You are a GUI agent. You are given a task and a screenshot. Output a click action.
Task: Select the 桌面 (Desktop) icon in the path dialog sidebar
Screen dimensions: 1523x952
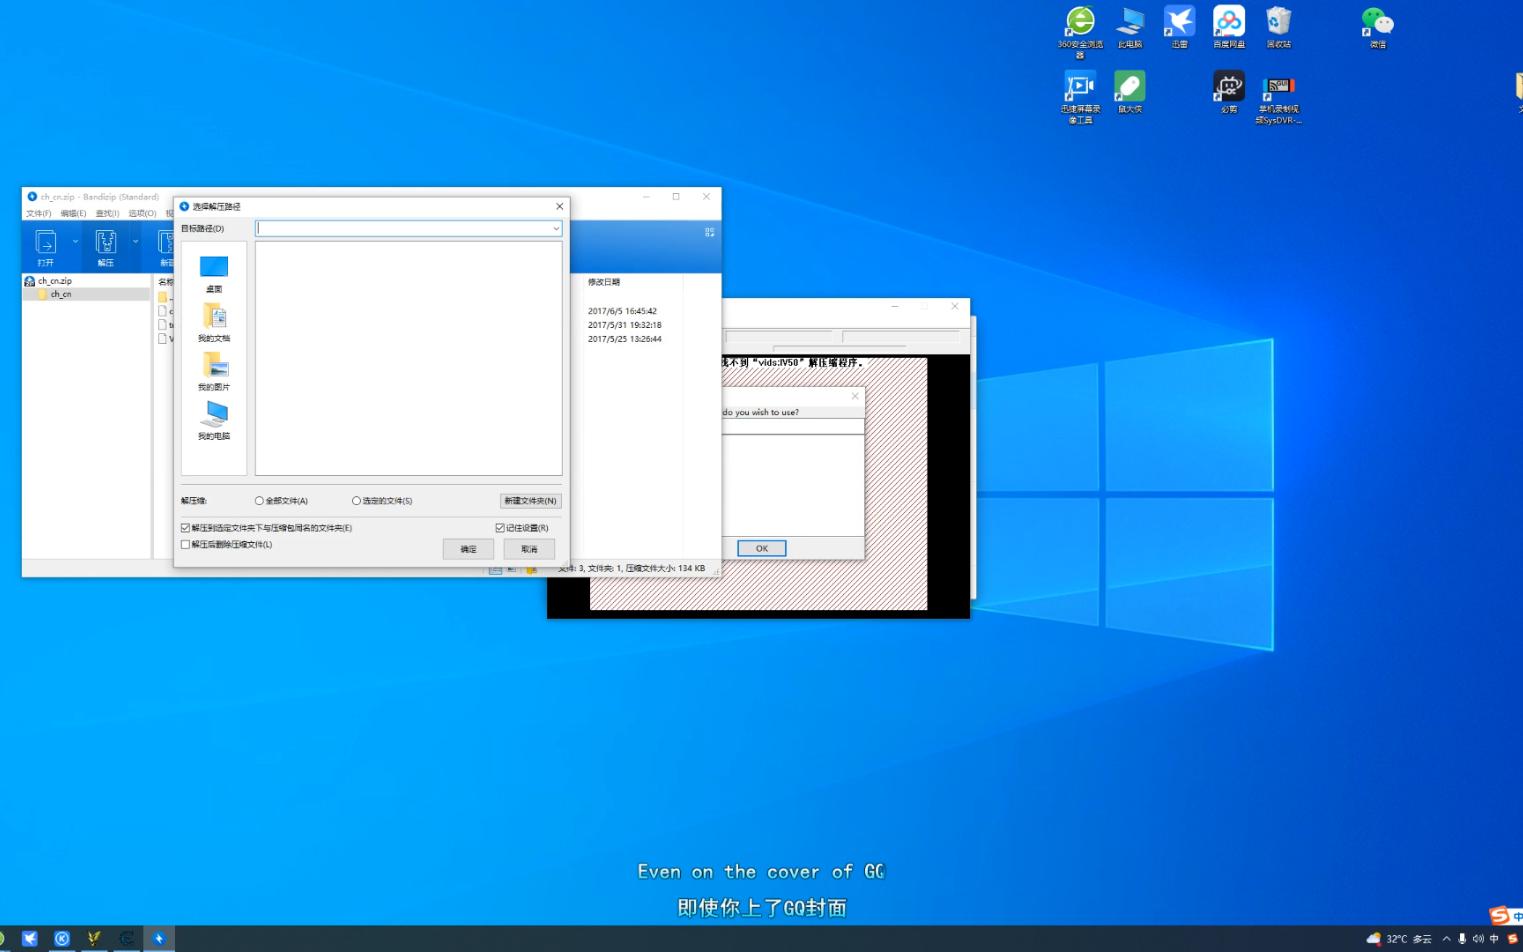[x=214, y=270]
